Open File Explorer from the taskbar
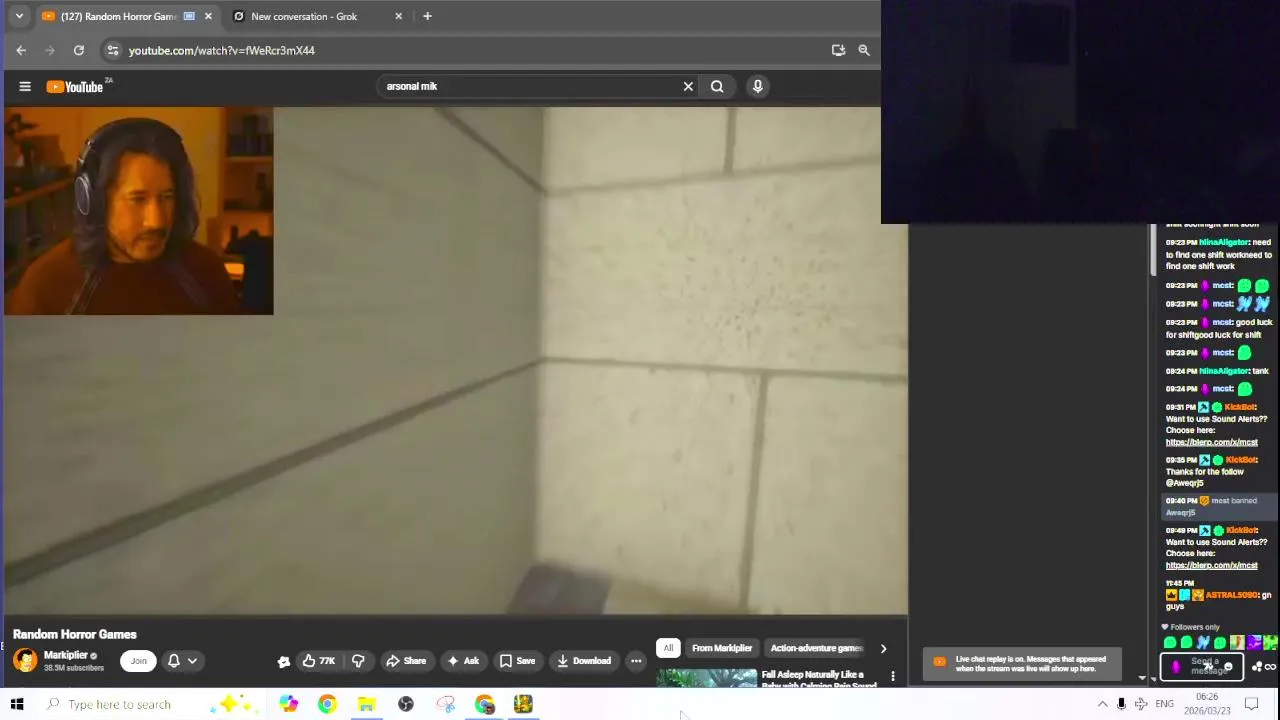Viewport: 1280px width, 720px height. coord(366,704)
